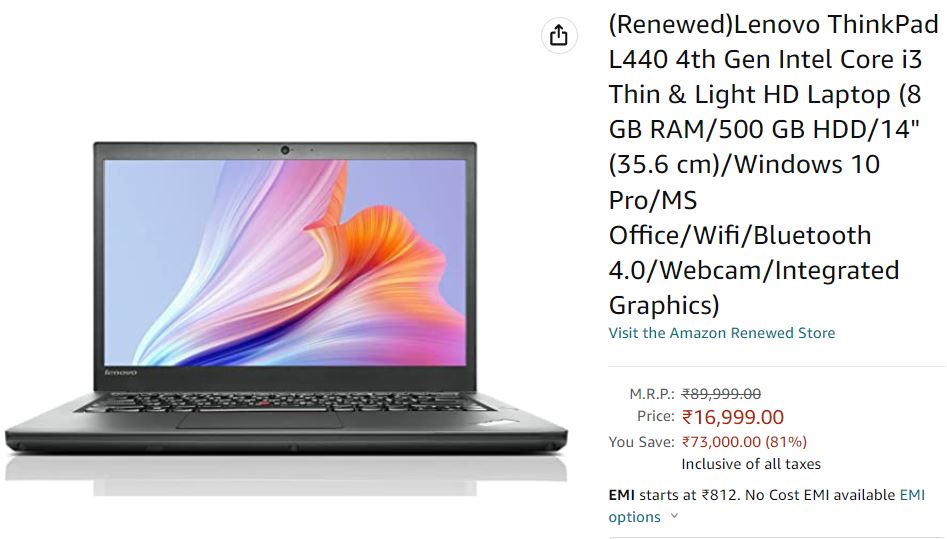Click the Inclusive of all taxes text
Viewport: 947px width, 539px height.
(751, 464)
